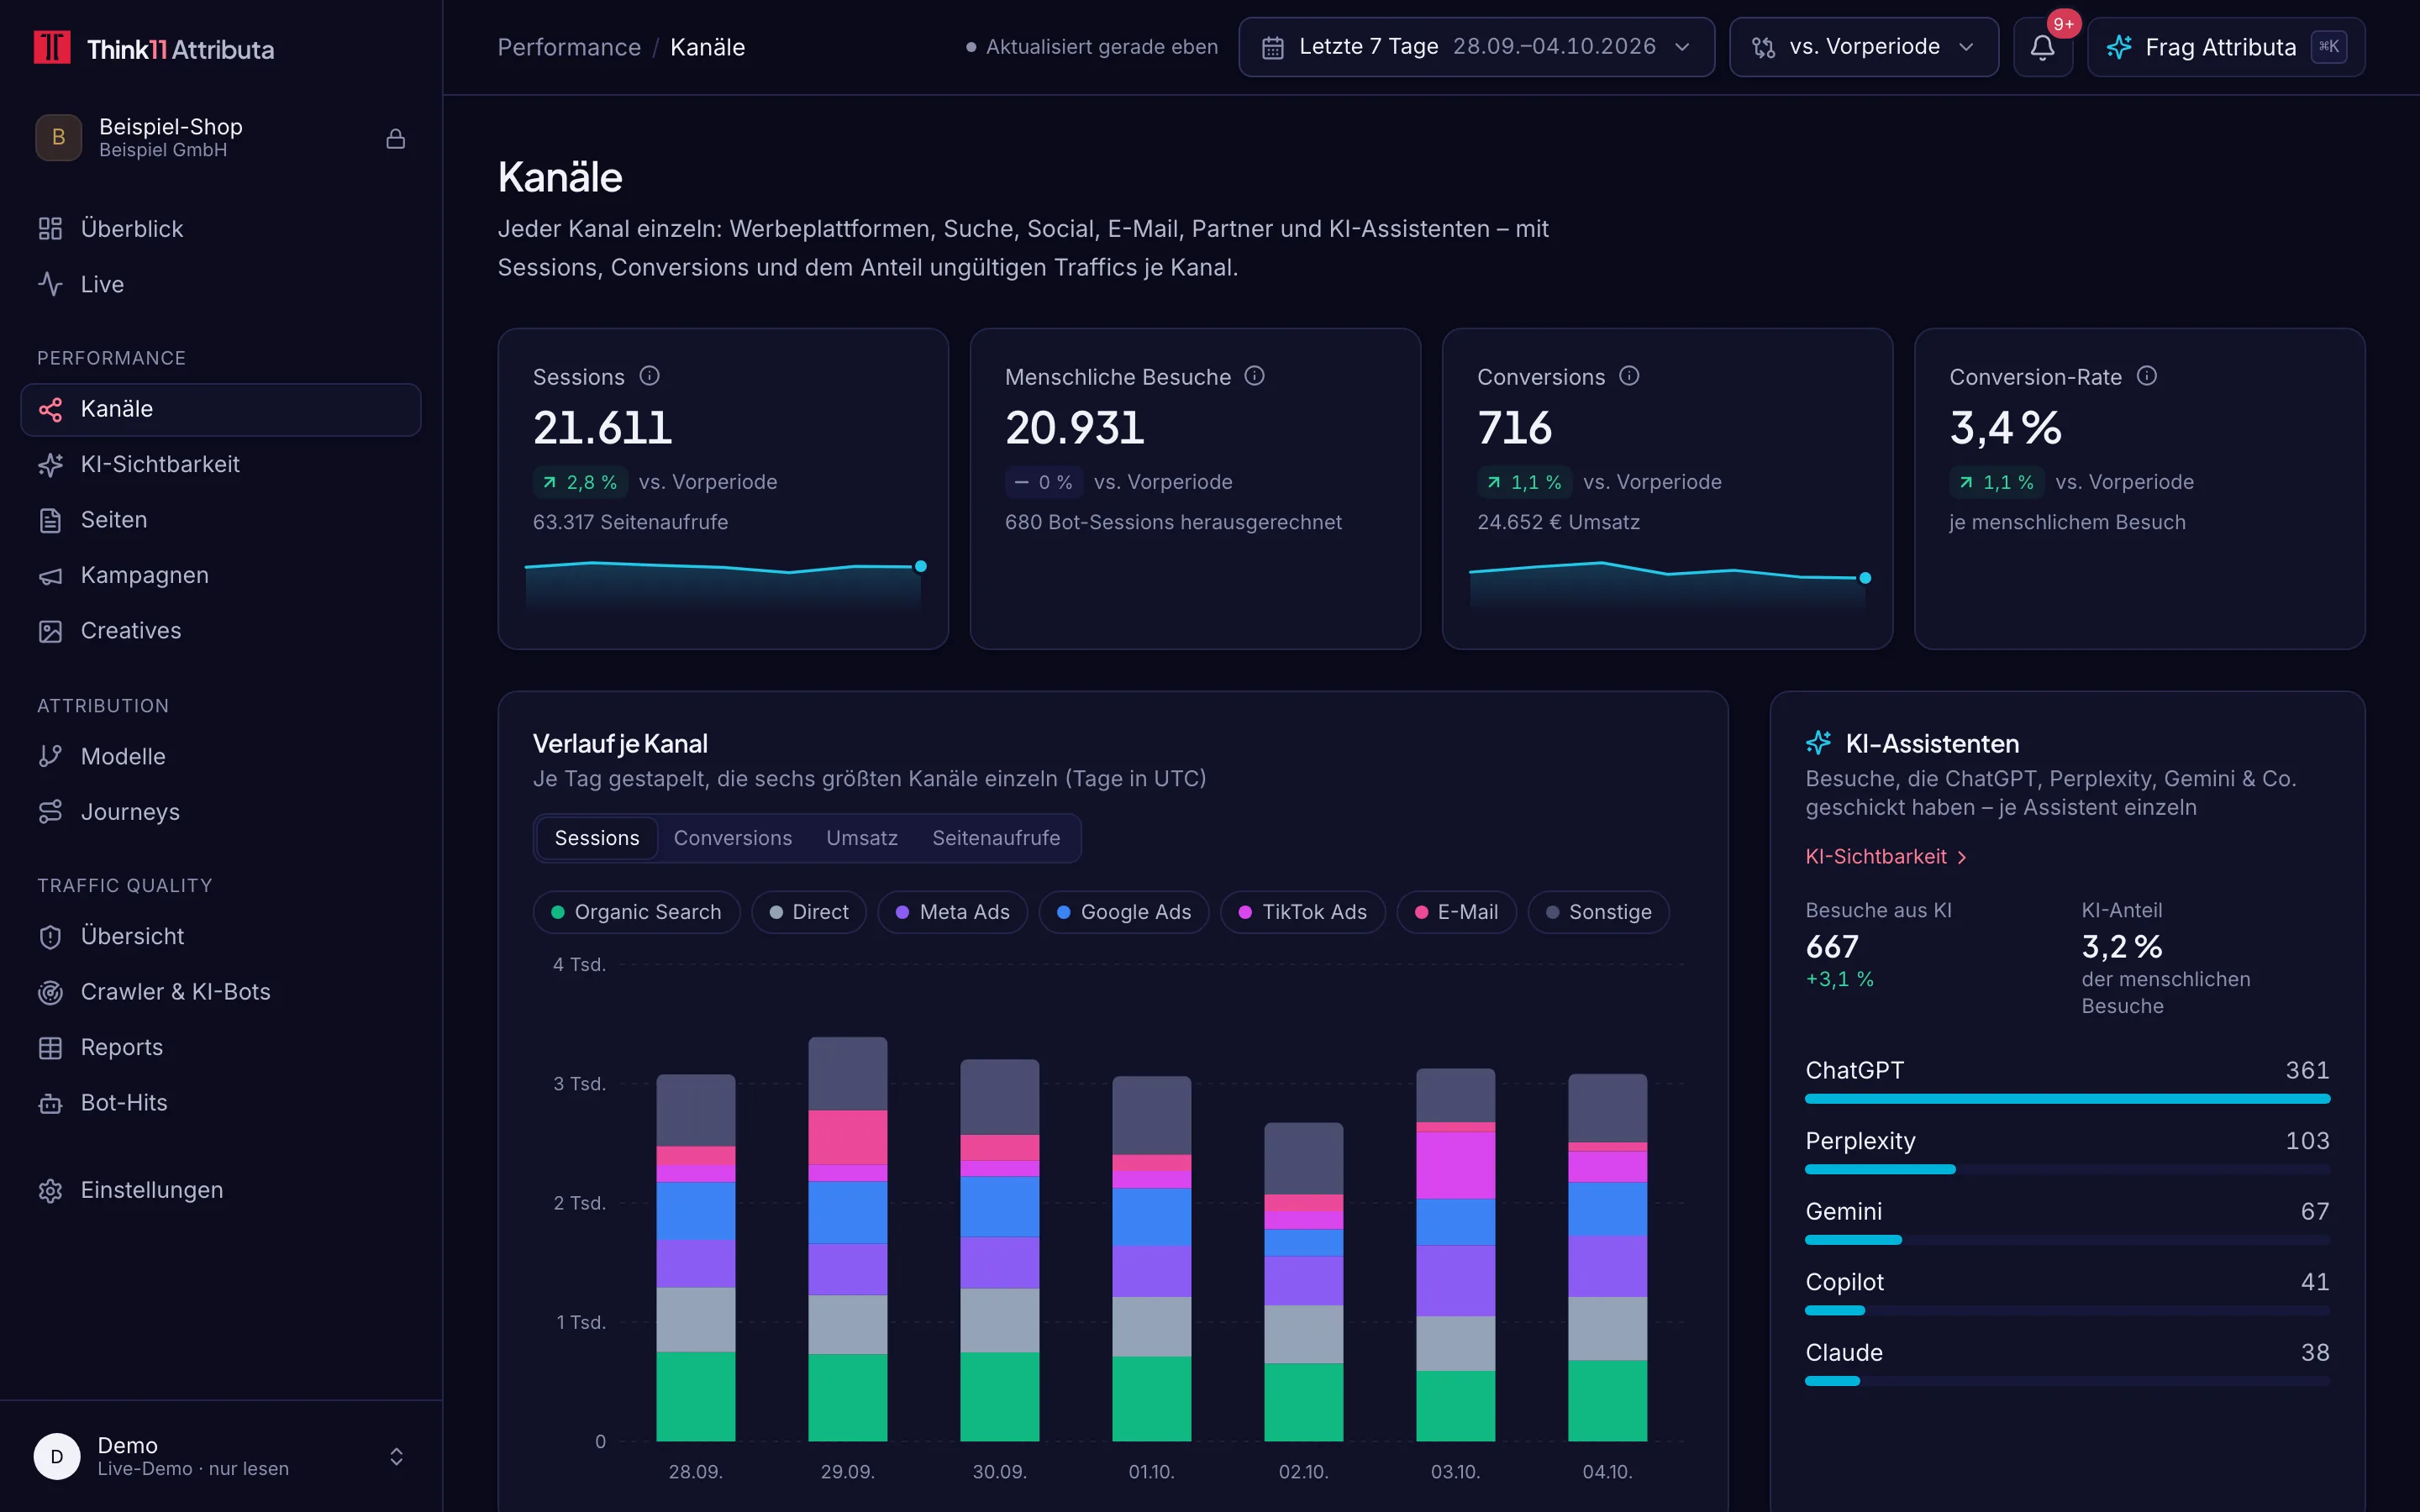This screenshot has width=2420, height=1512.
Task: Click the KI-Sichtbarkeit link in KI-Assistenten card
Action: [x=1886, y=857]
